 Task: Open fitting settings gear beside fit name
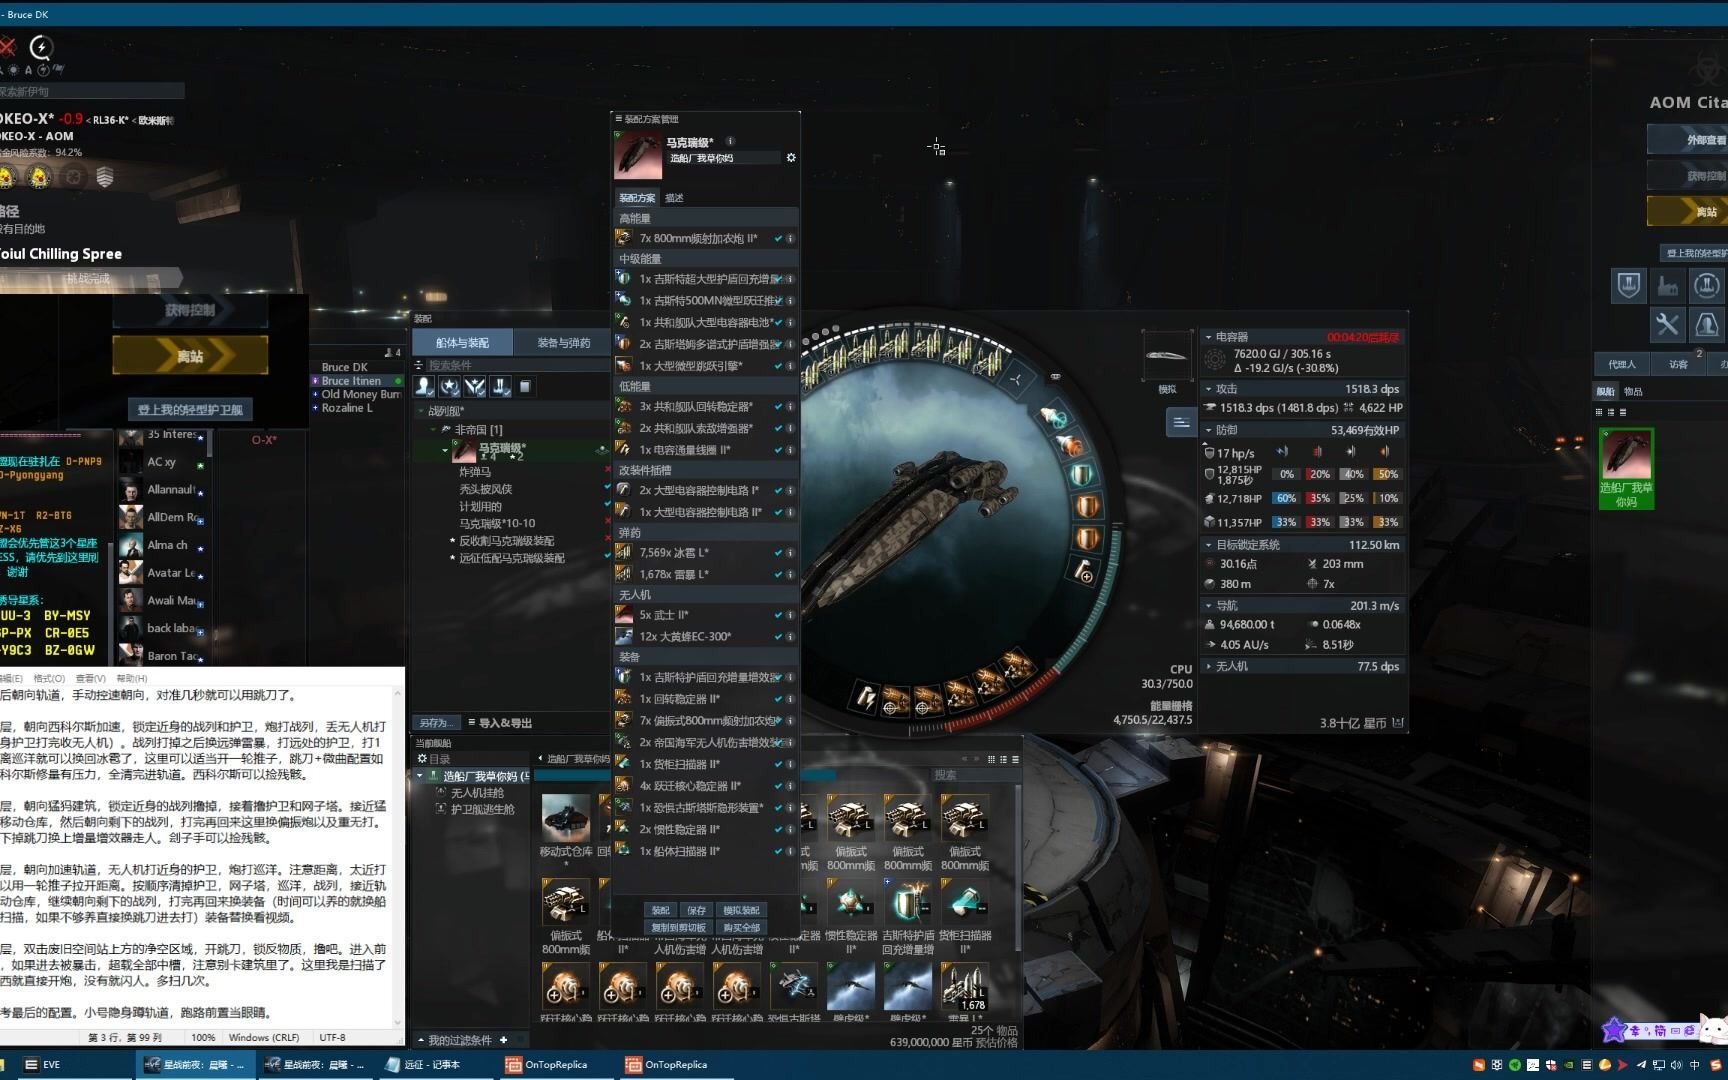tap(791, 158)
